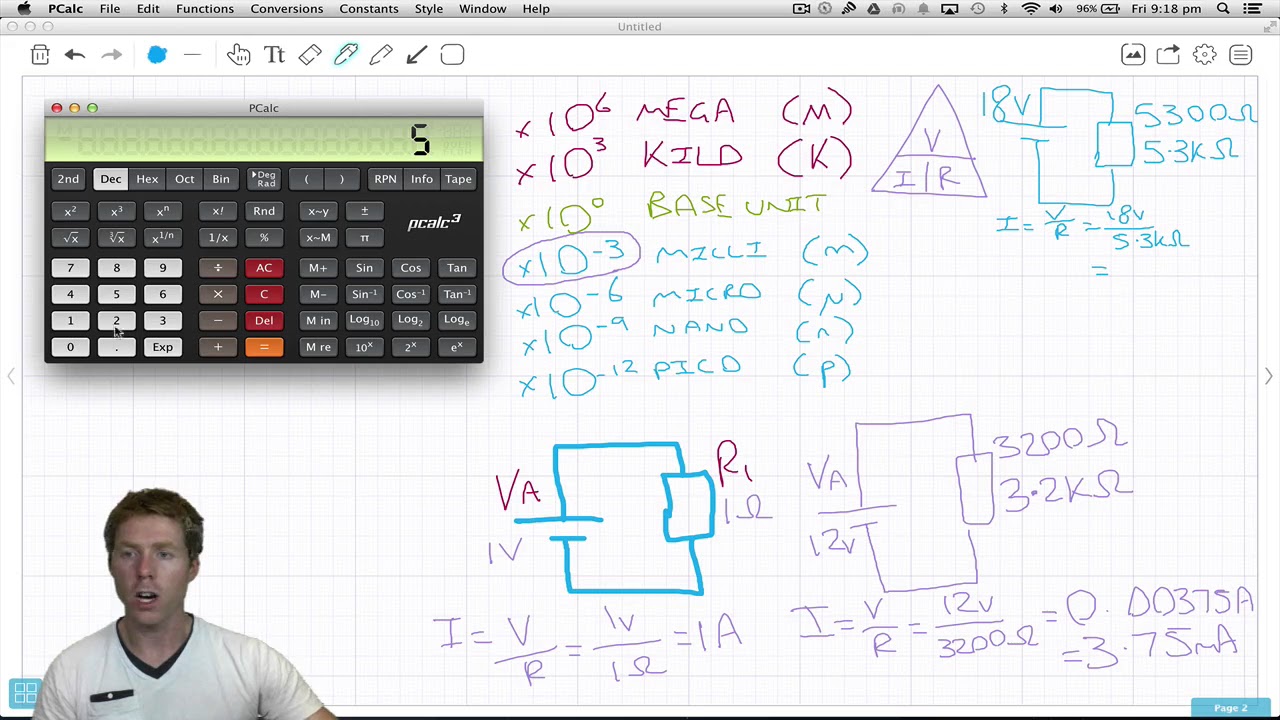Open the Edit menu
Image resolution: width=1280 pixels, height=720 pixels.
point(148,9)
